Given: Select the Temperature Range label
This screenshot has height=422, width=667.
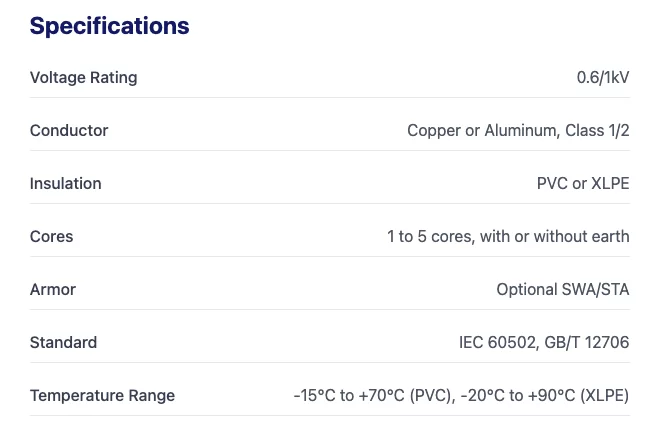Looking at the screenshot, I should (102, 396).
